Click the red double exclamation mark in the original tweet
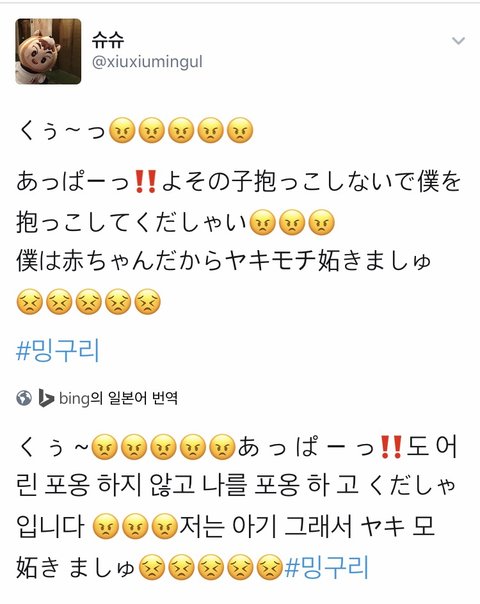Image resolution: width=480 pixels, height=604 pixels. coord(146,182)
